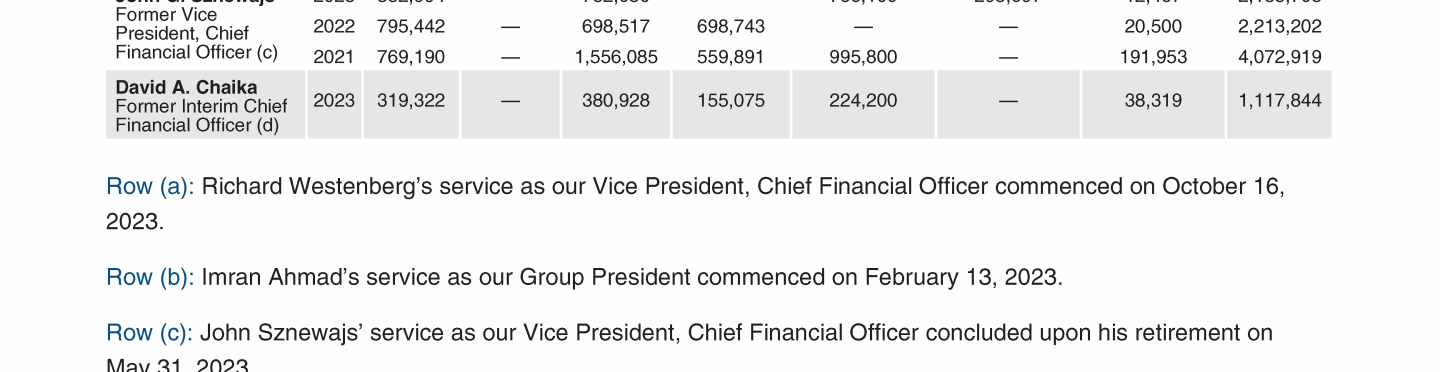This screenshot has width=1440, height=372.
Task: Click the 2,213,202 total for 2022
Action: click(x=1280, y=26)
